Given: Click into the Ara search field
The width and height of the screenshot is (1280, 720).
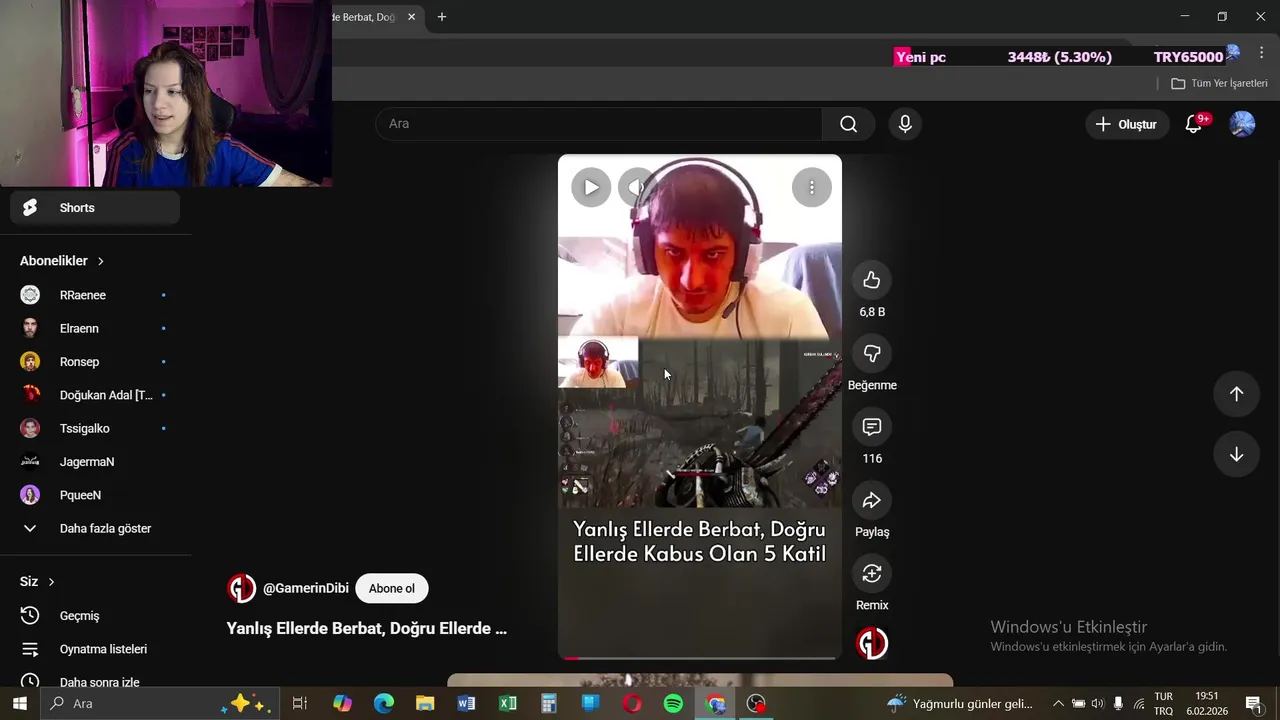Looking at the screenshot, I should point(599,124).
